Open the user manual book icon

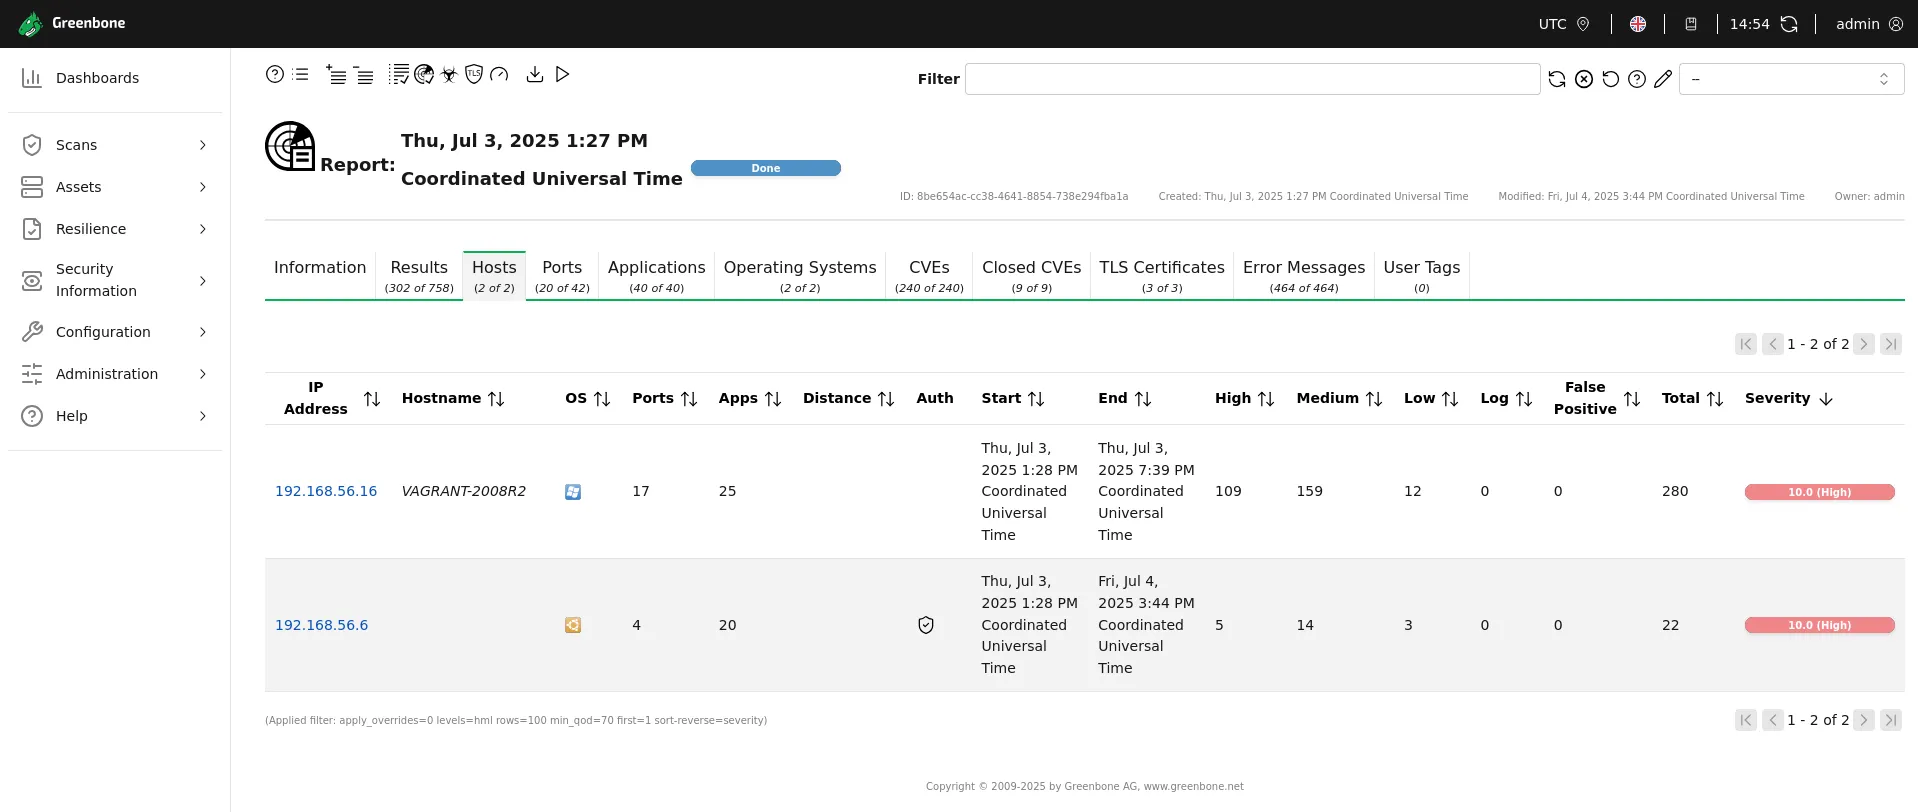1691,24
